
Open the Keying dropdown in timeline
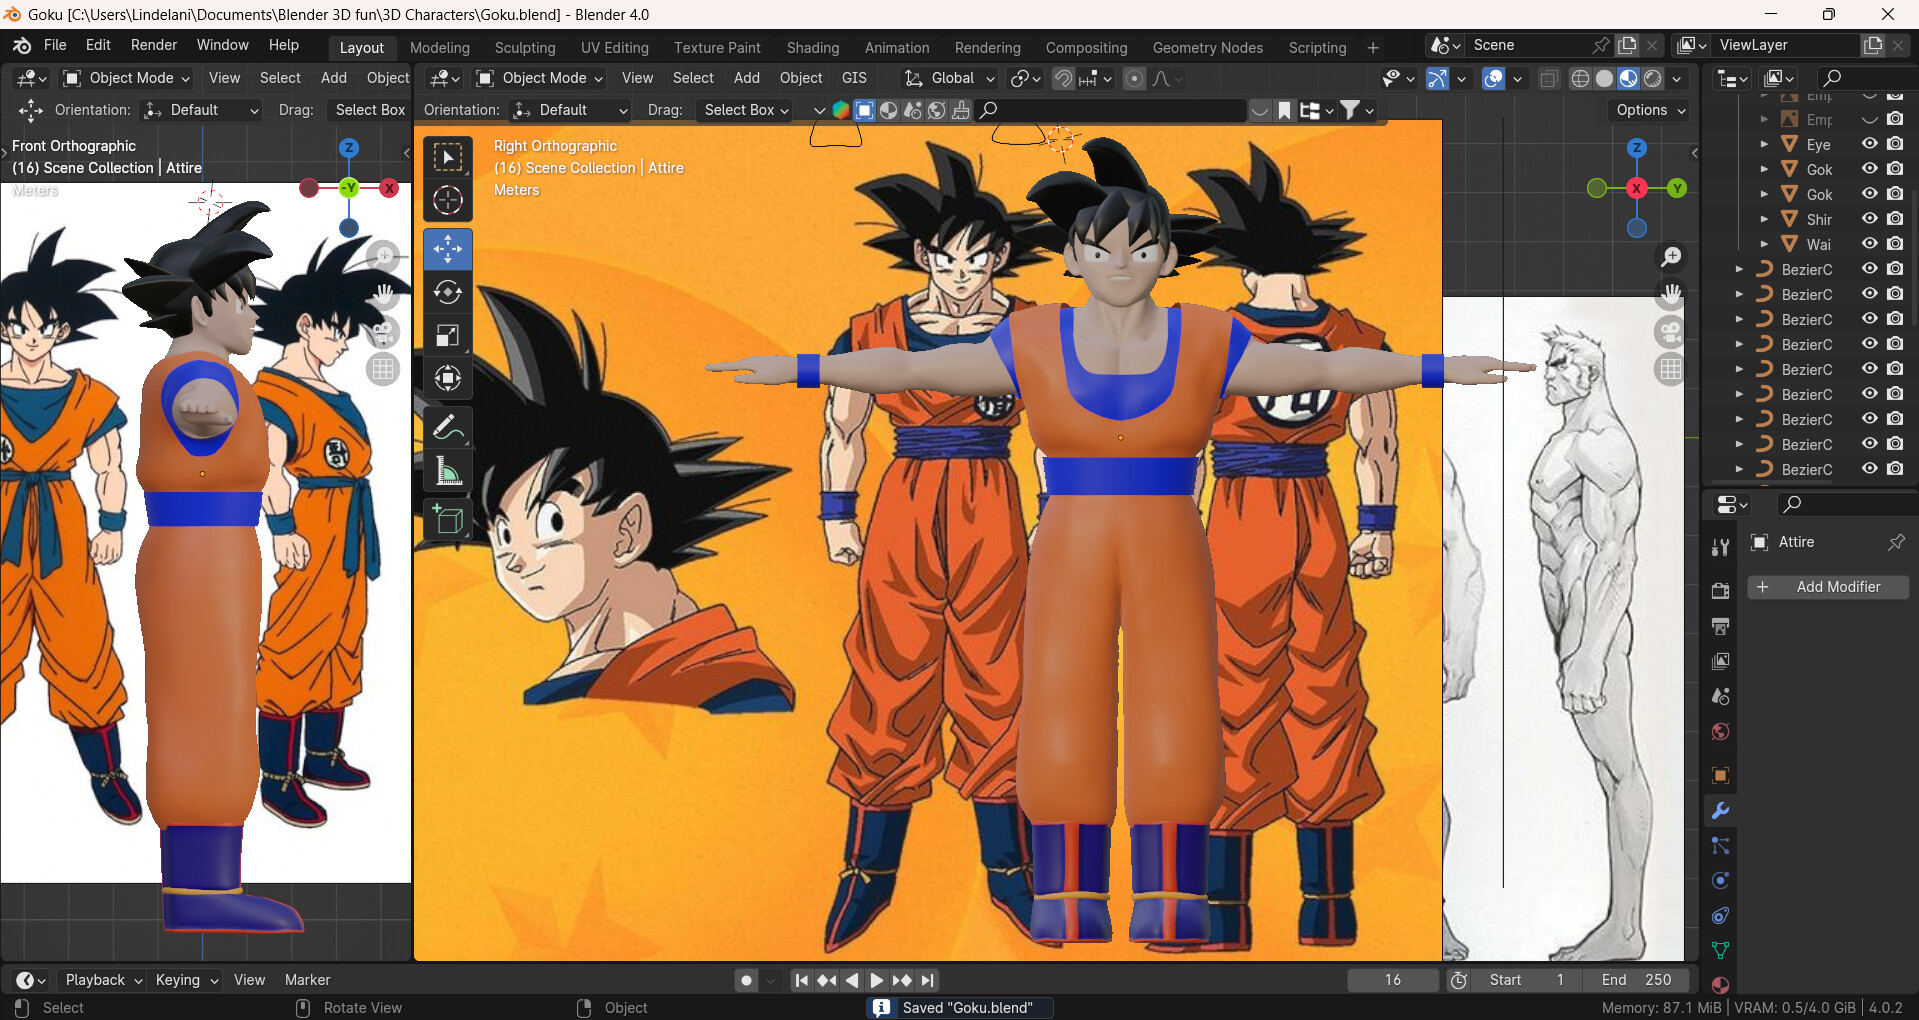tap(187, 980)
